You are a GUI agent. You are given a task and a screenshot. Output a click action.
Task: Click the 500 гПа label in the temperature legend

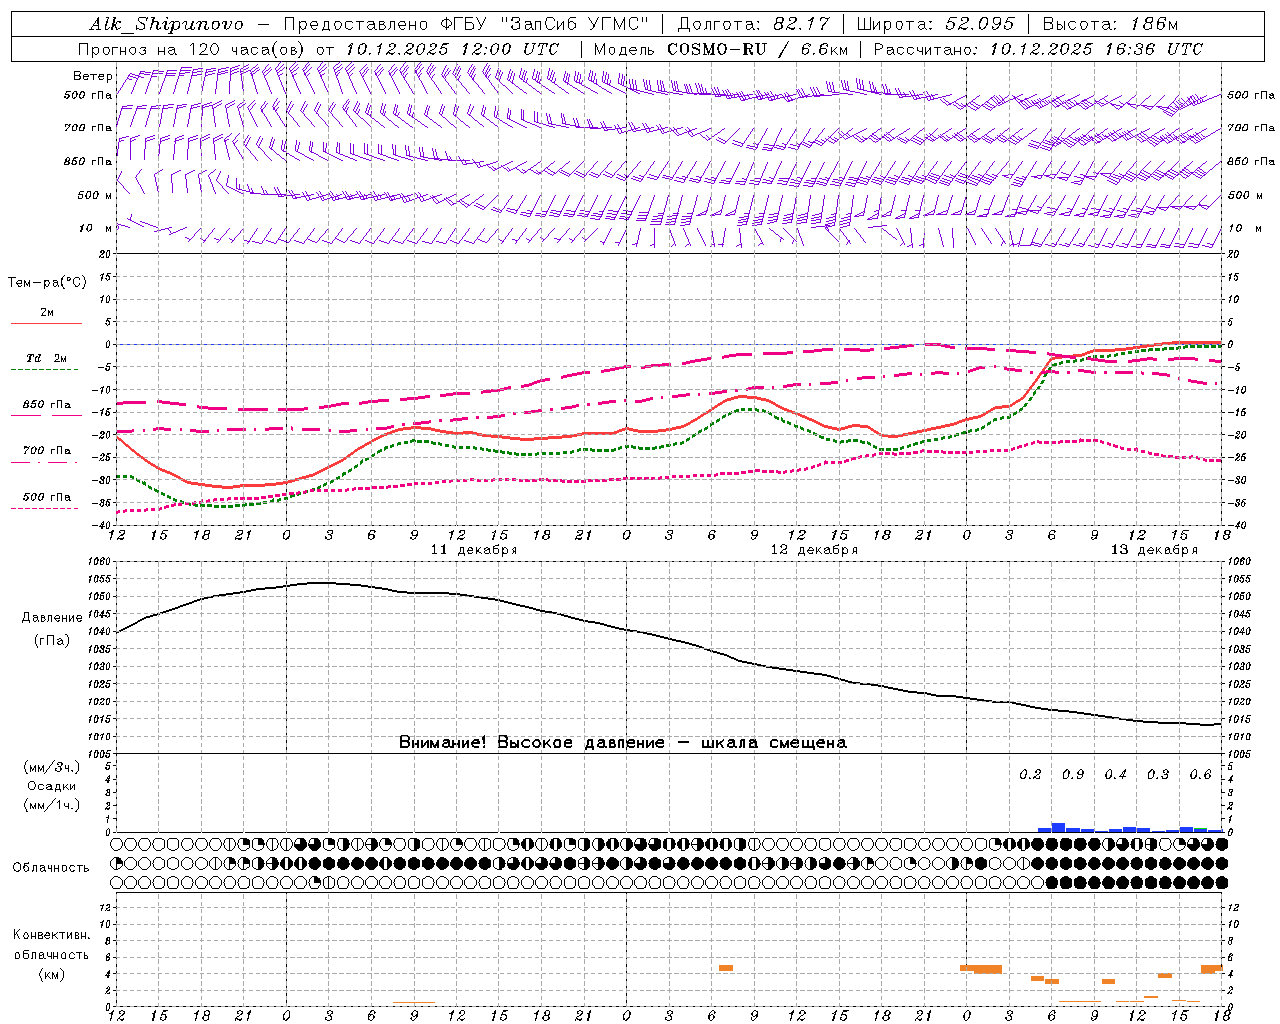tap(47, 497)
